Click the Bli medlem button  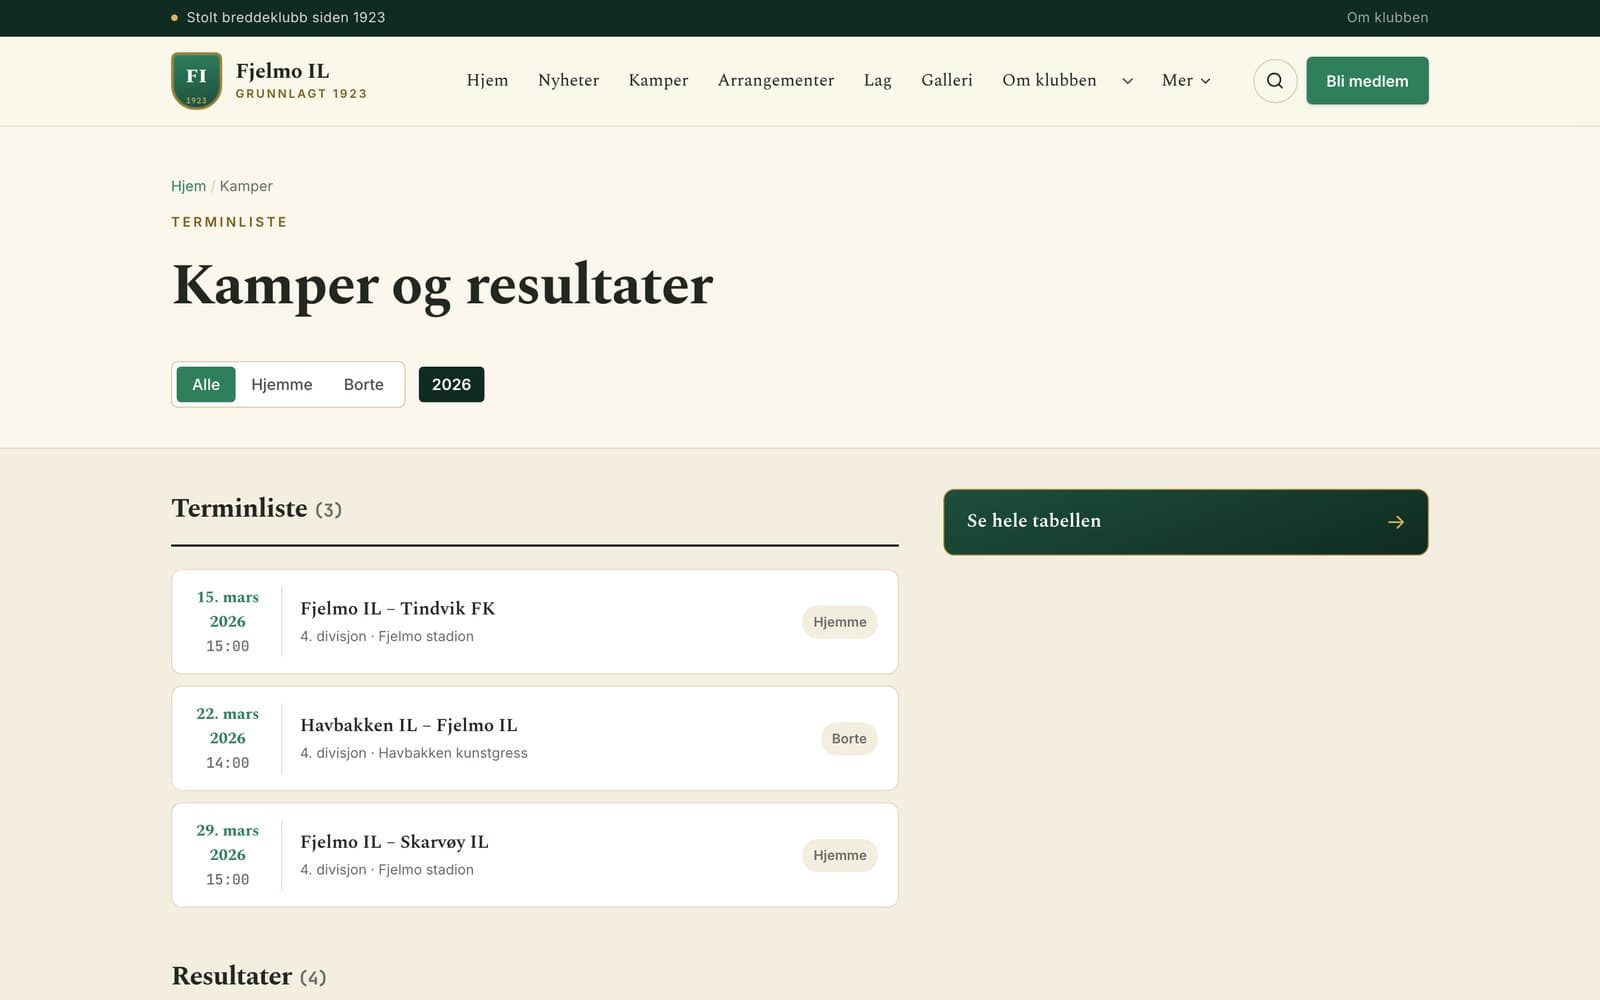(1367, 81)
